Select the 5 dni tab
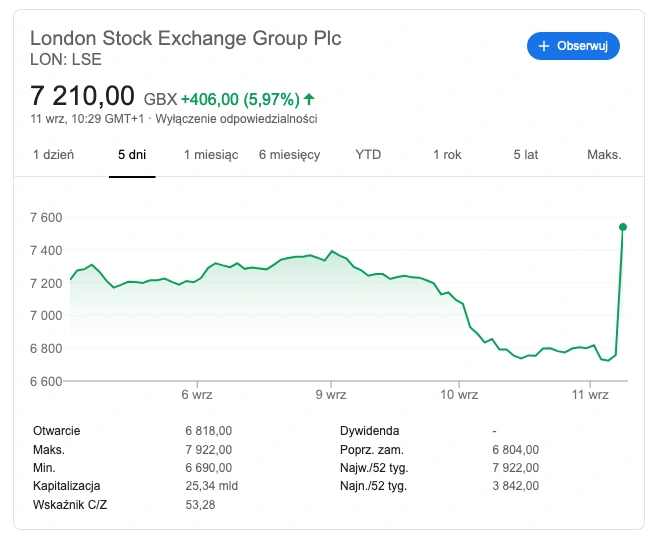660x540 pixels. pyautogui.click(x=132, y=155)
